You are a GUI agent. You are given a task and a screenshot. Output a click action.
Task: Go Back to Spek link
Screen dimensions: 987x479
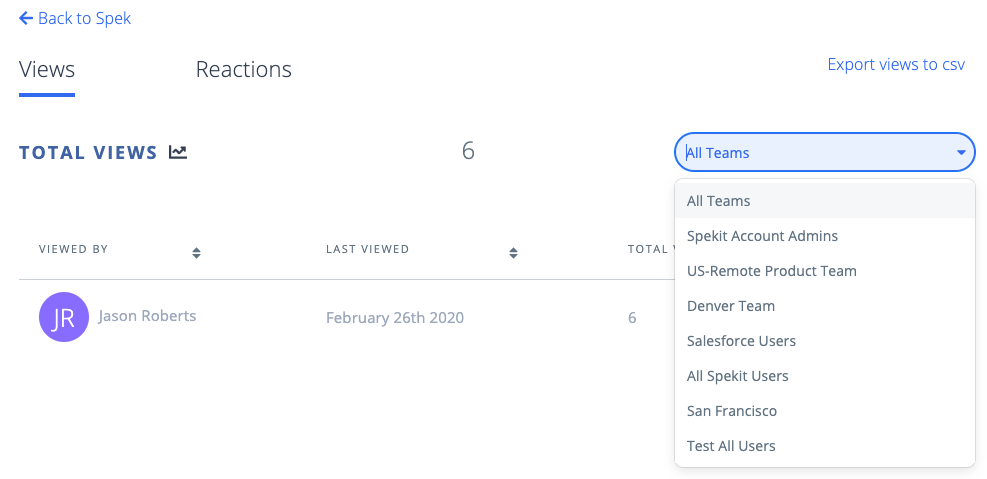75,18
